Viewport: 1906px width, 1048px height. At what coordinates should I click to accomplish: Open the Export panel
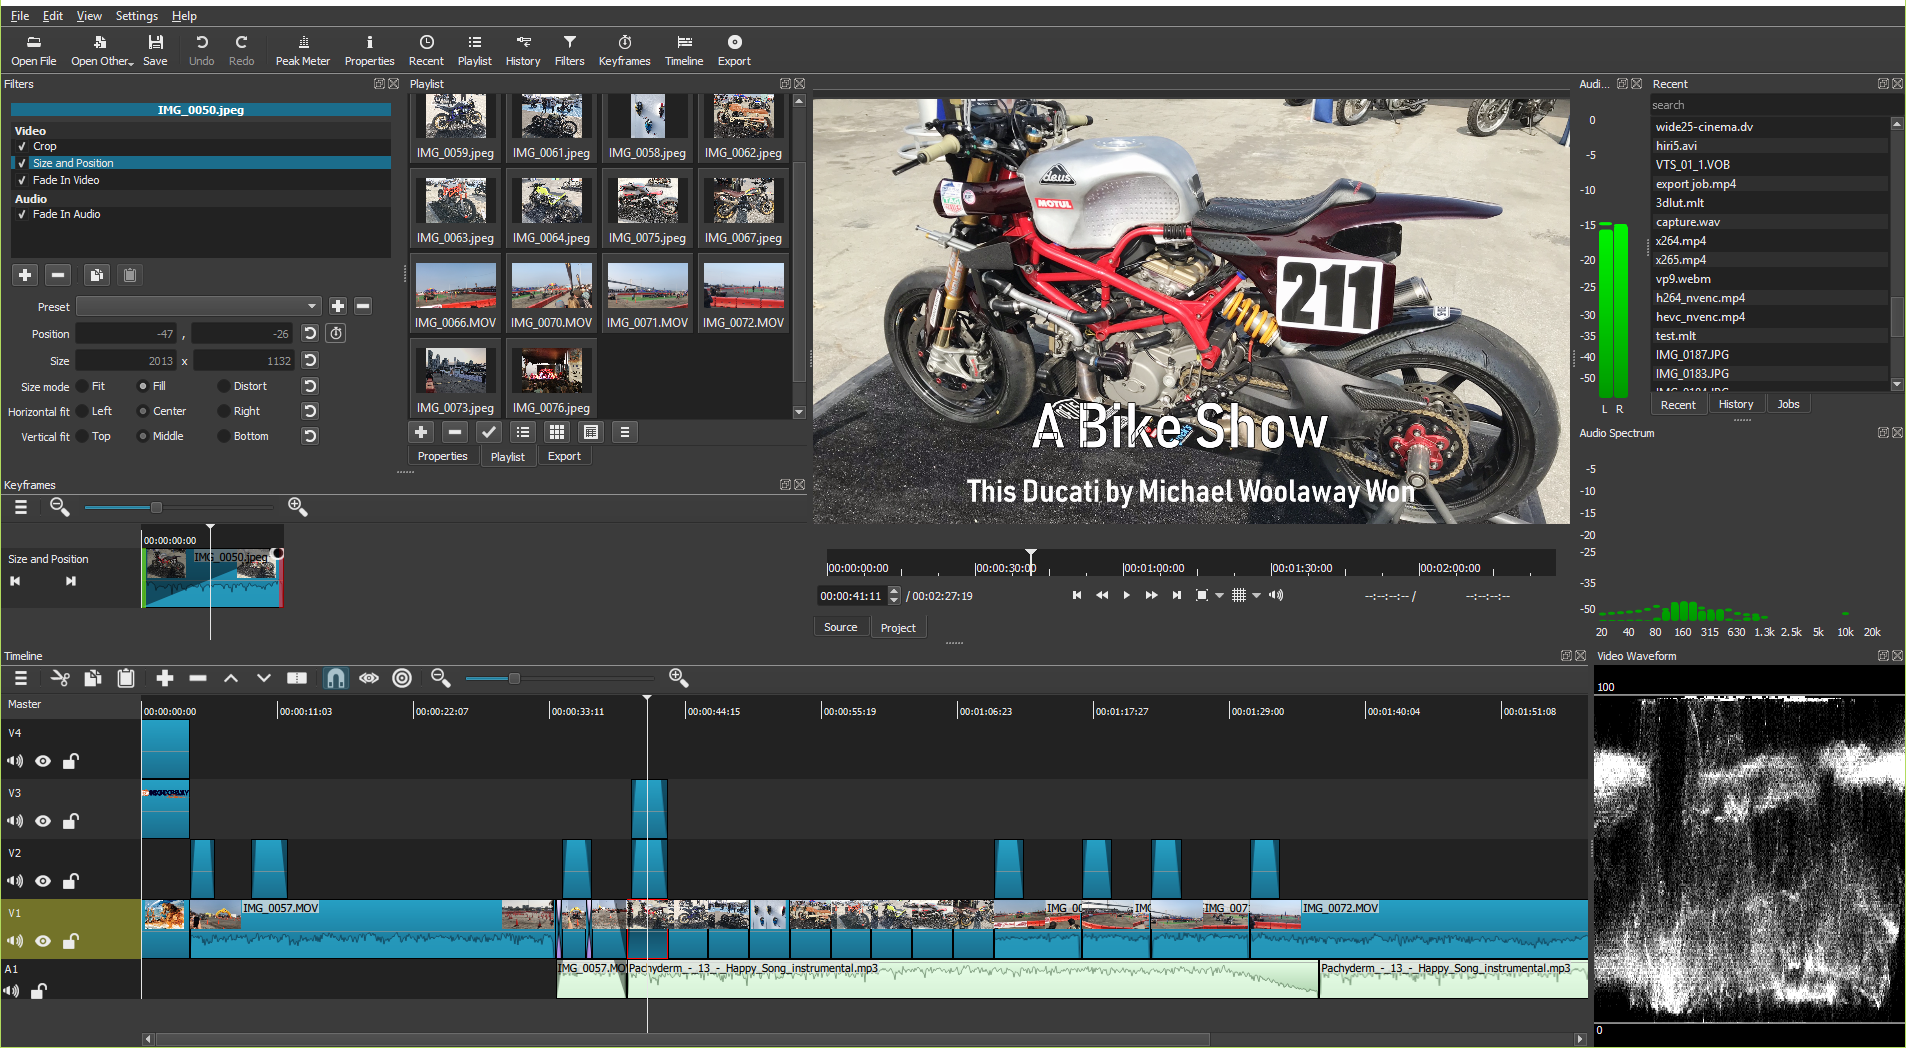point(733,50)
